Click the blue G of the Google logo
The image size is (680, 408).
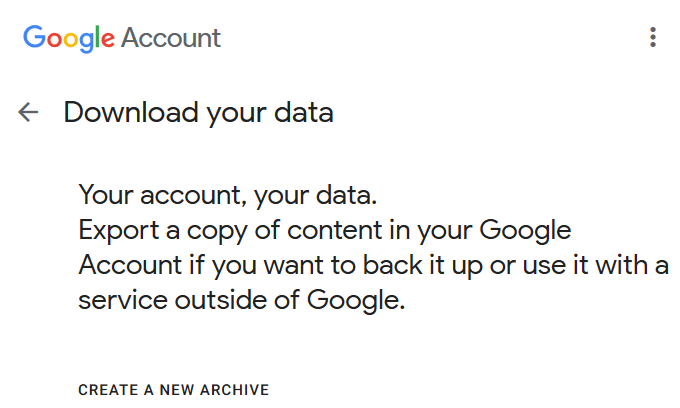click(x=35, y=39)
